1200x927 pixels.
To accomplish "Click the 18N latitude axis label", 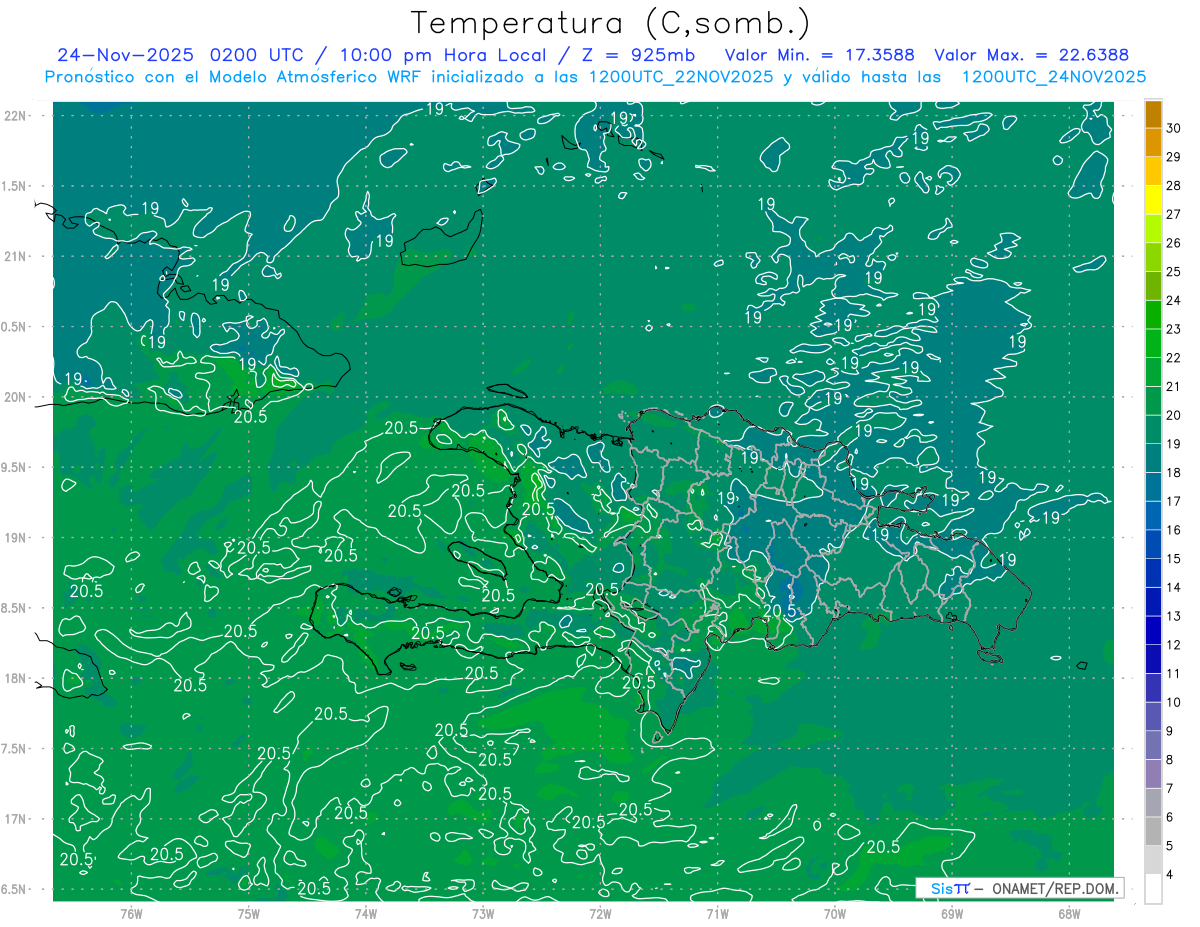I will pos(16,679).
